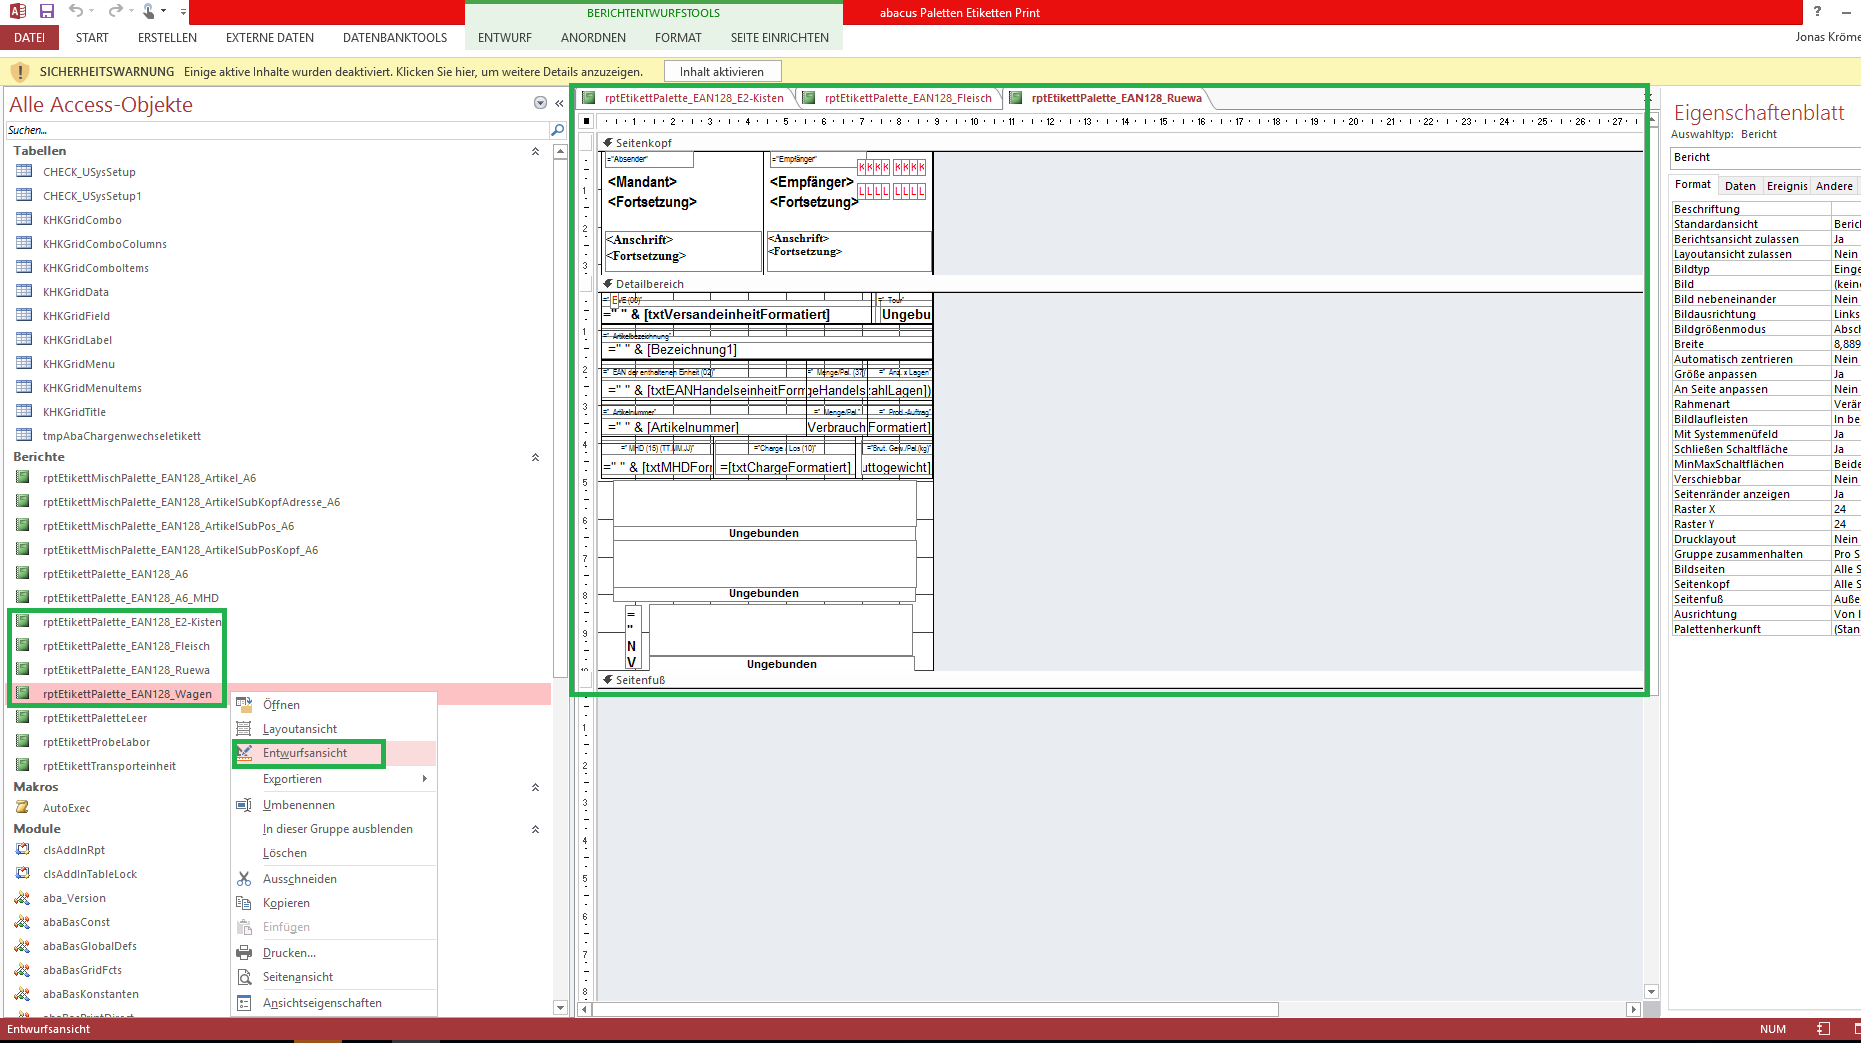Collapse the Berichte group

tap(535, 457)
